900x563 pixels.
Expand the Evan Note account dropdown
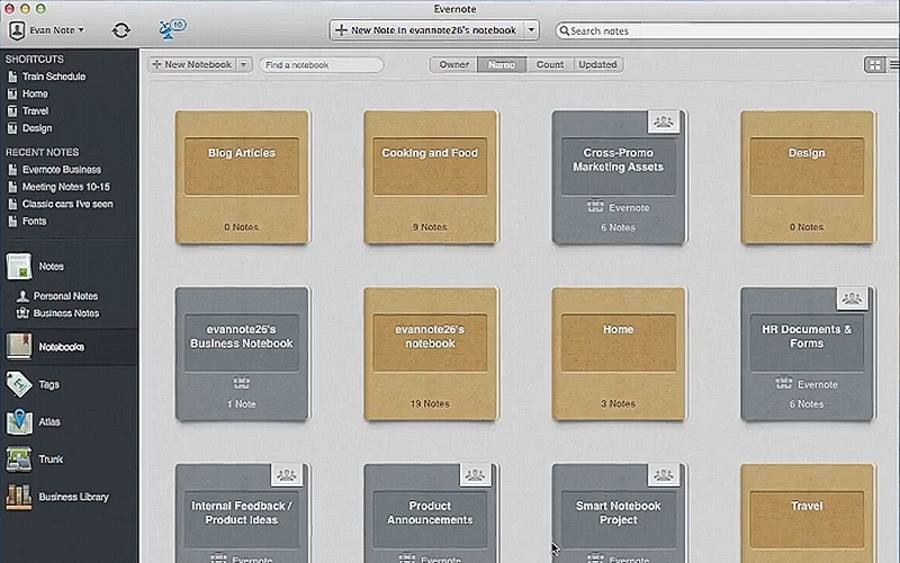pos(81,30)
